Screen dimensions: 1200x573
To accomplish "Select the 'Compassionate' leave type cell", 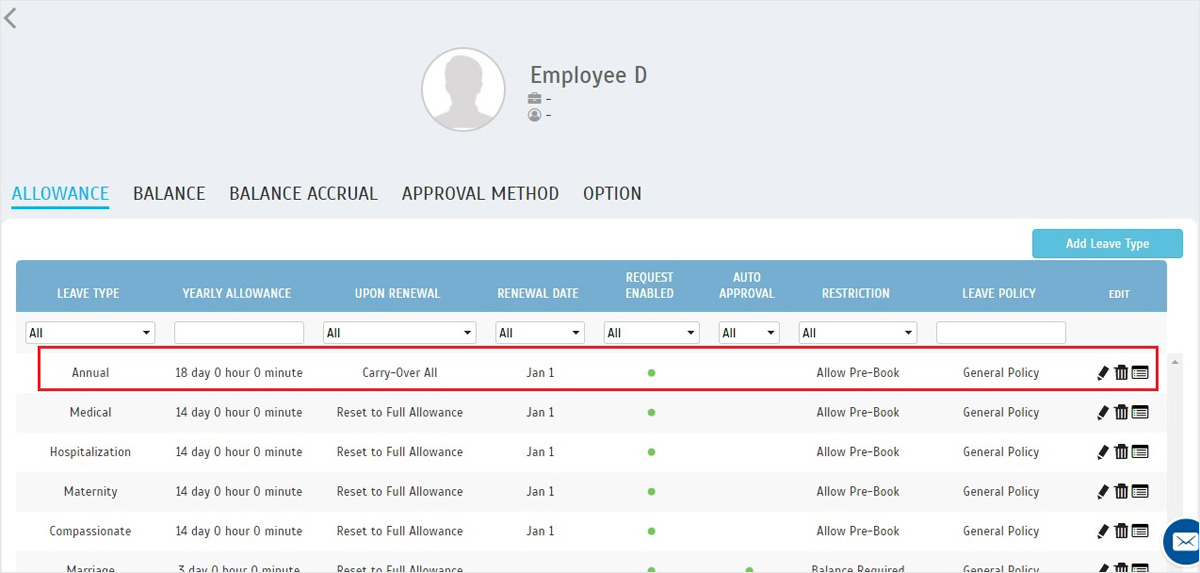I will [x=90, y=531].
